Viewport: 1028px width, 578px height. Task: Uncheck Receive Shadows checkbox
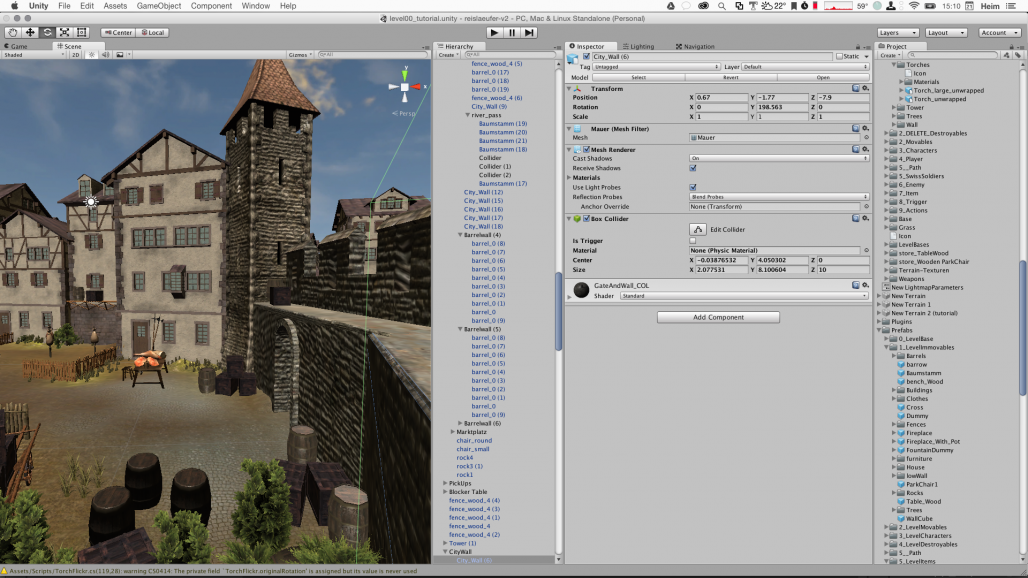693,168
